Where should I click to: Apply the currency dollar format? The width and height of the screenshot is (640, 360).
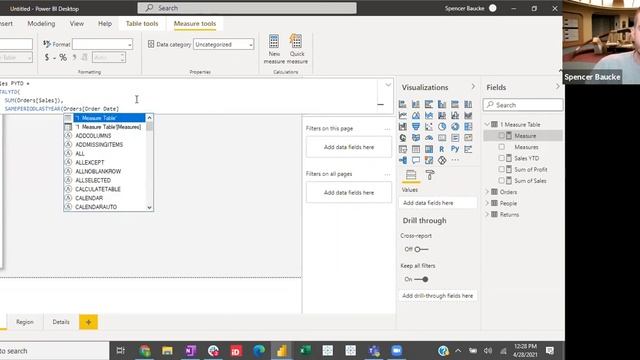47,58
